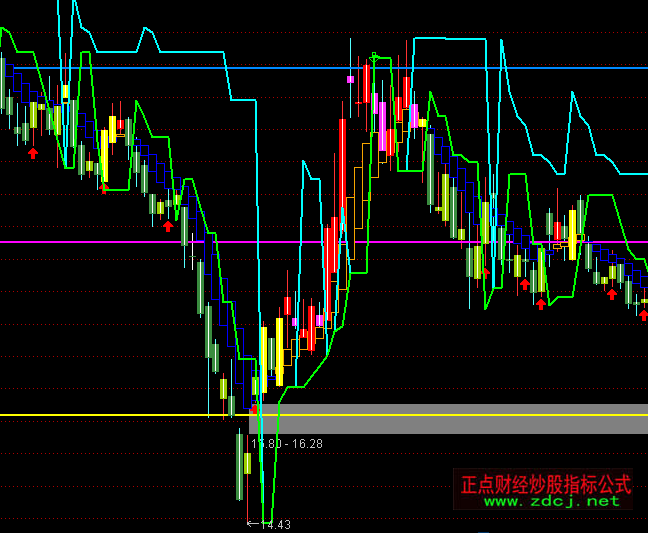Click the leftmost red up-arrow buy signal
The height and width of the screenshot is (533, 648).
33,153
